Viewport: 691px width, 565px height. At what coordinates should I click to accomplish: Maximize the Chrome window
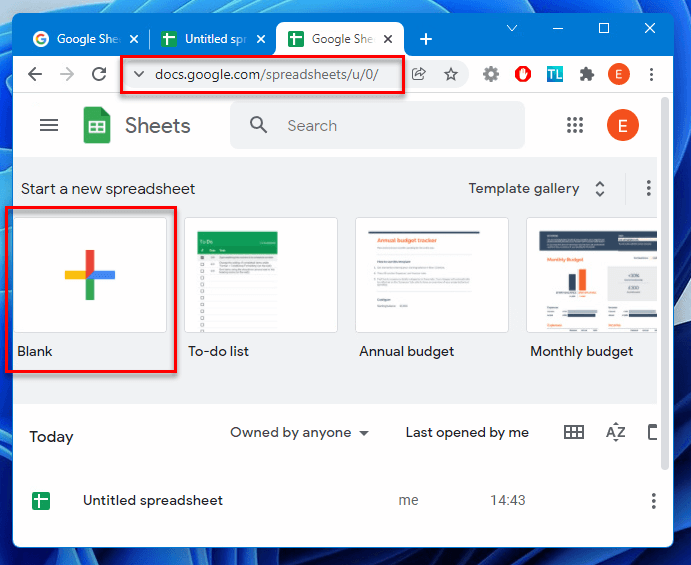604,28
